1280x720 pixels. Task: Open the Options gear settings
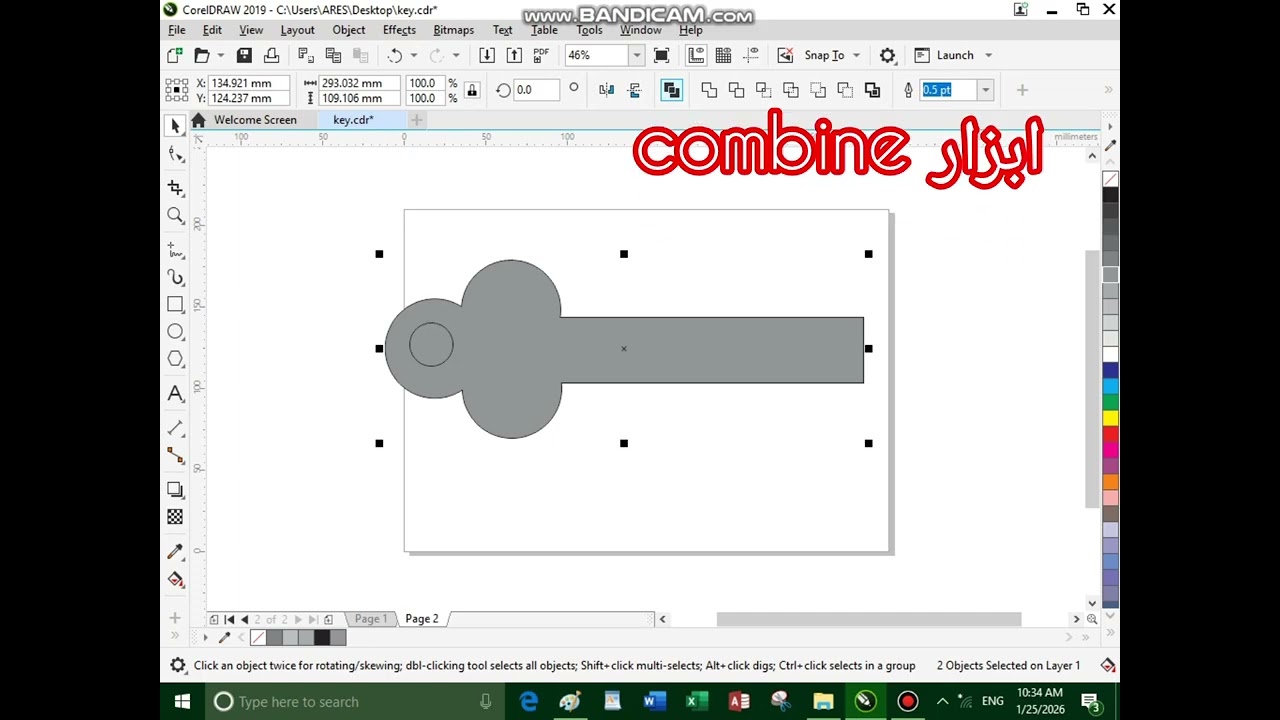coord(887,56)
